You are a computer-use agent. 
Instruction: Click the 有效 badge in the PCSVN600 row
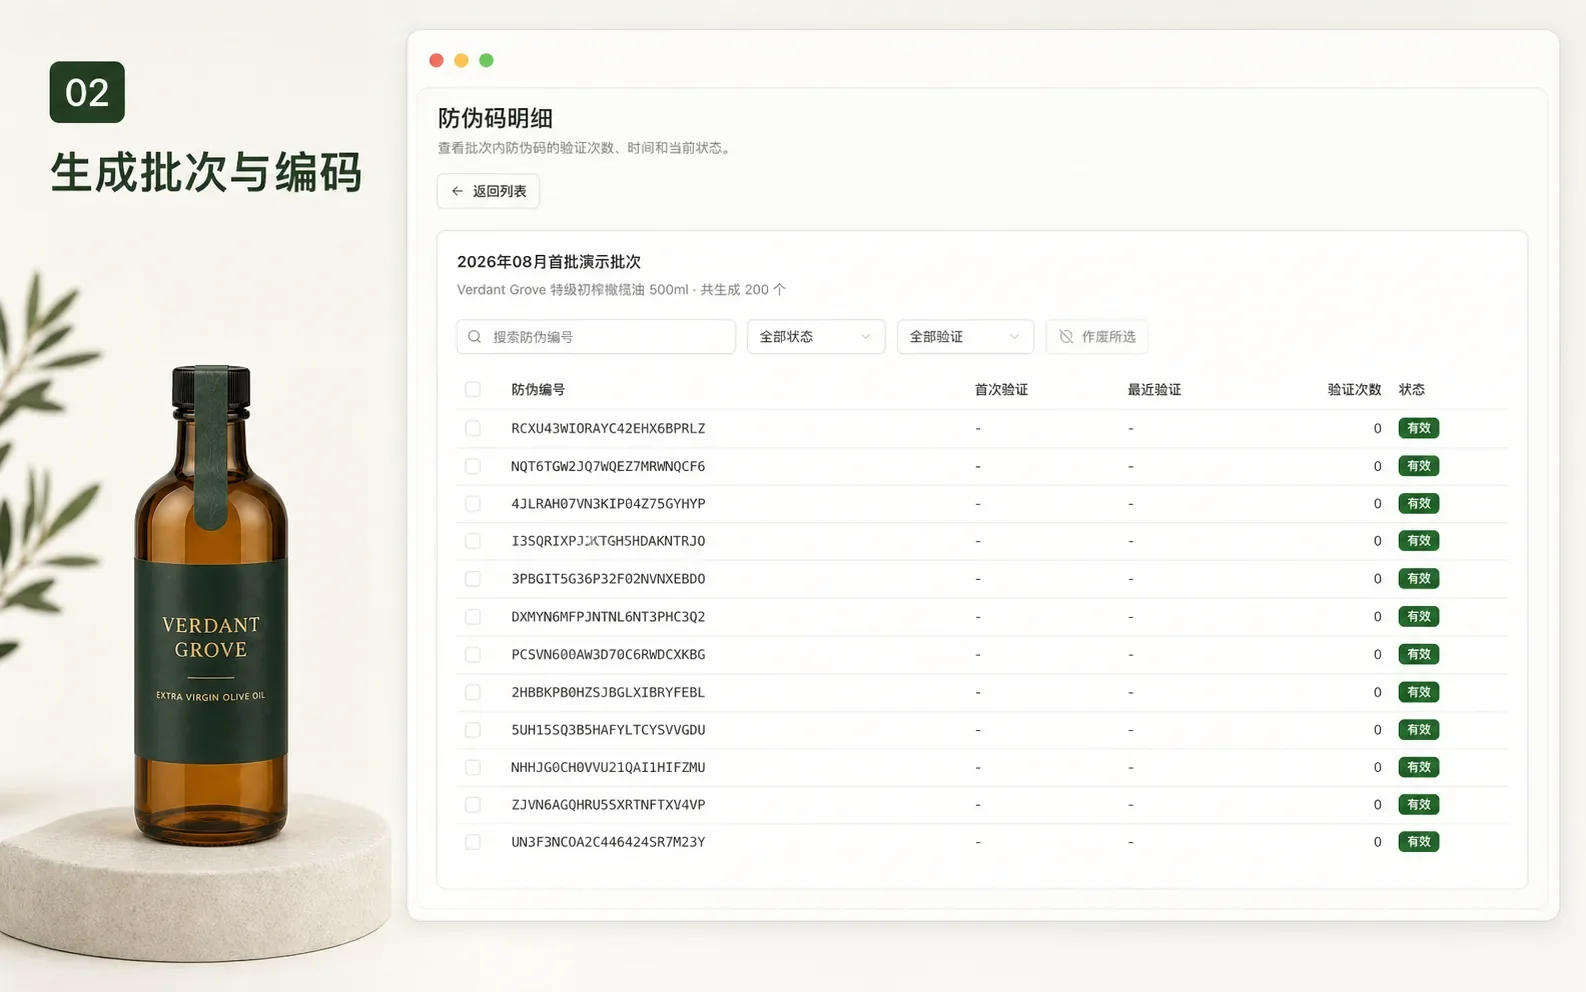(x=1418, y=655)
